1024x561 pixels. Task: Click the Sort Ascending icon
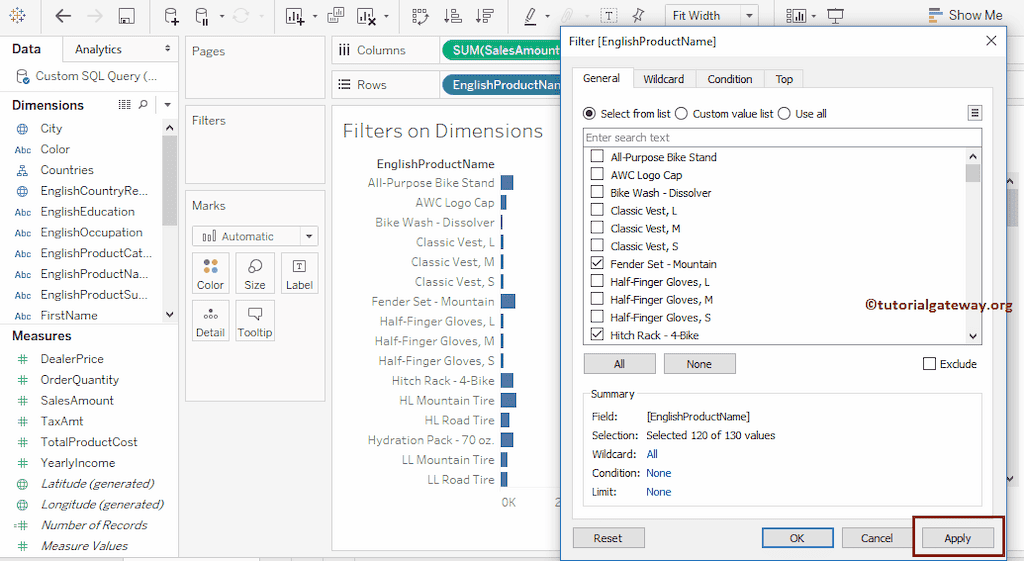(x=453, y=16)
